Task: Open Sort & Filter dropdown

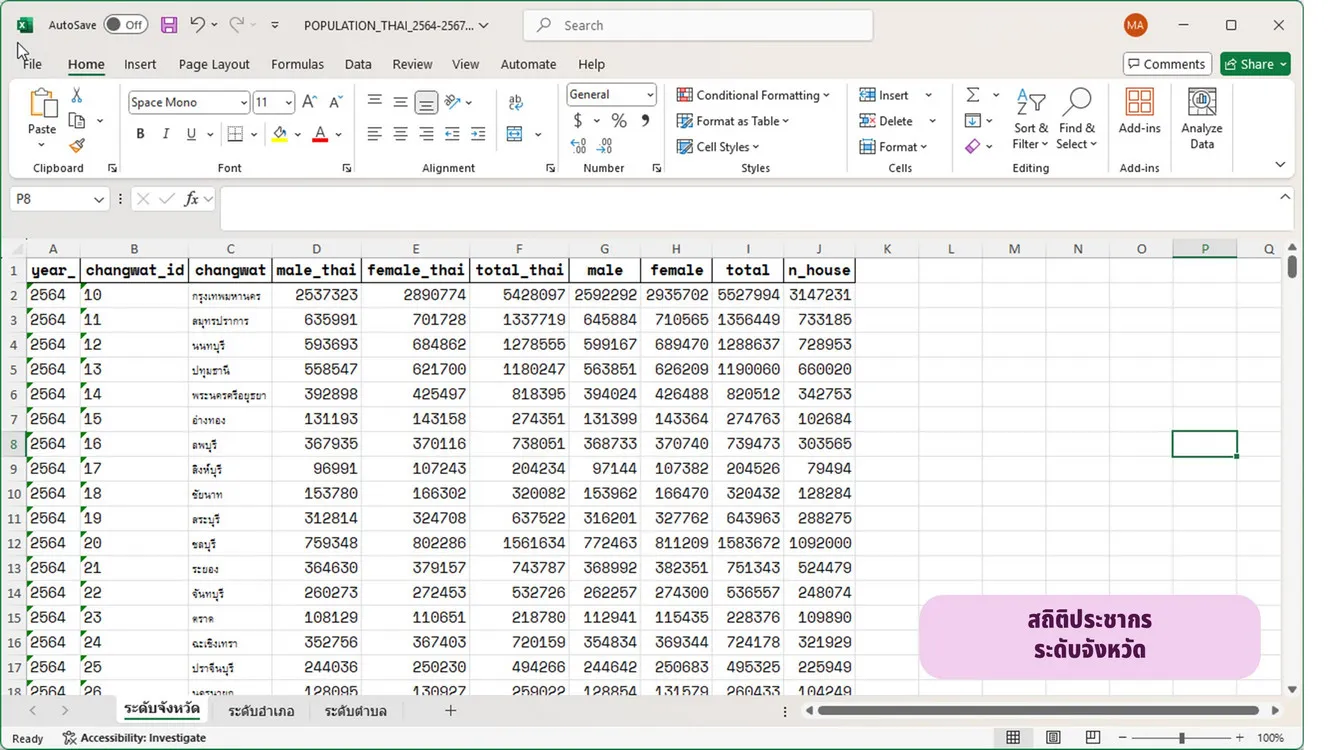Action: pos(1031,119)
